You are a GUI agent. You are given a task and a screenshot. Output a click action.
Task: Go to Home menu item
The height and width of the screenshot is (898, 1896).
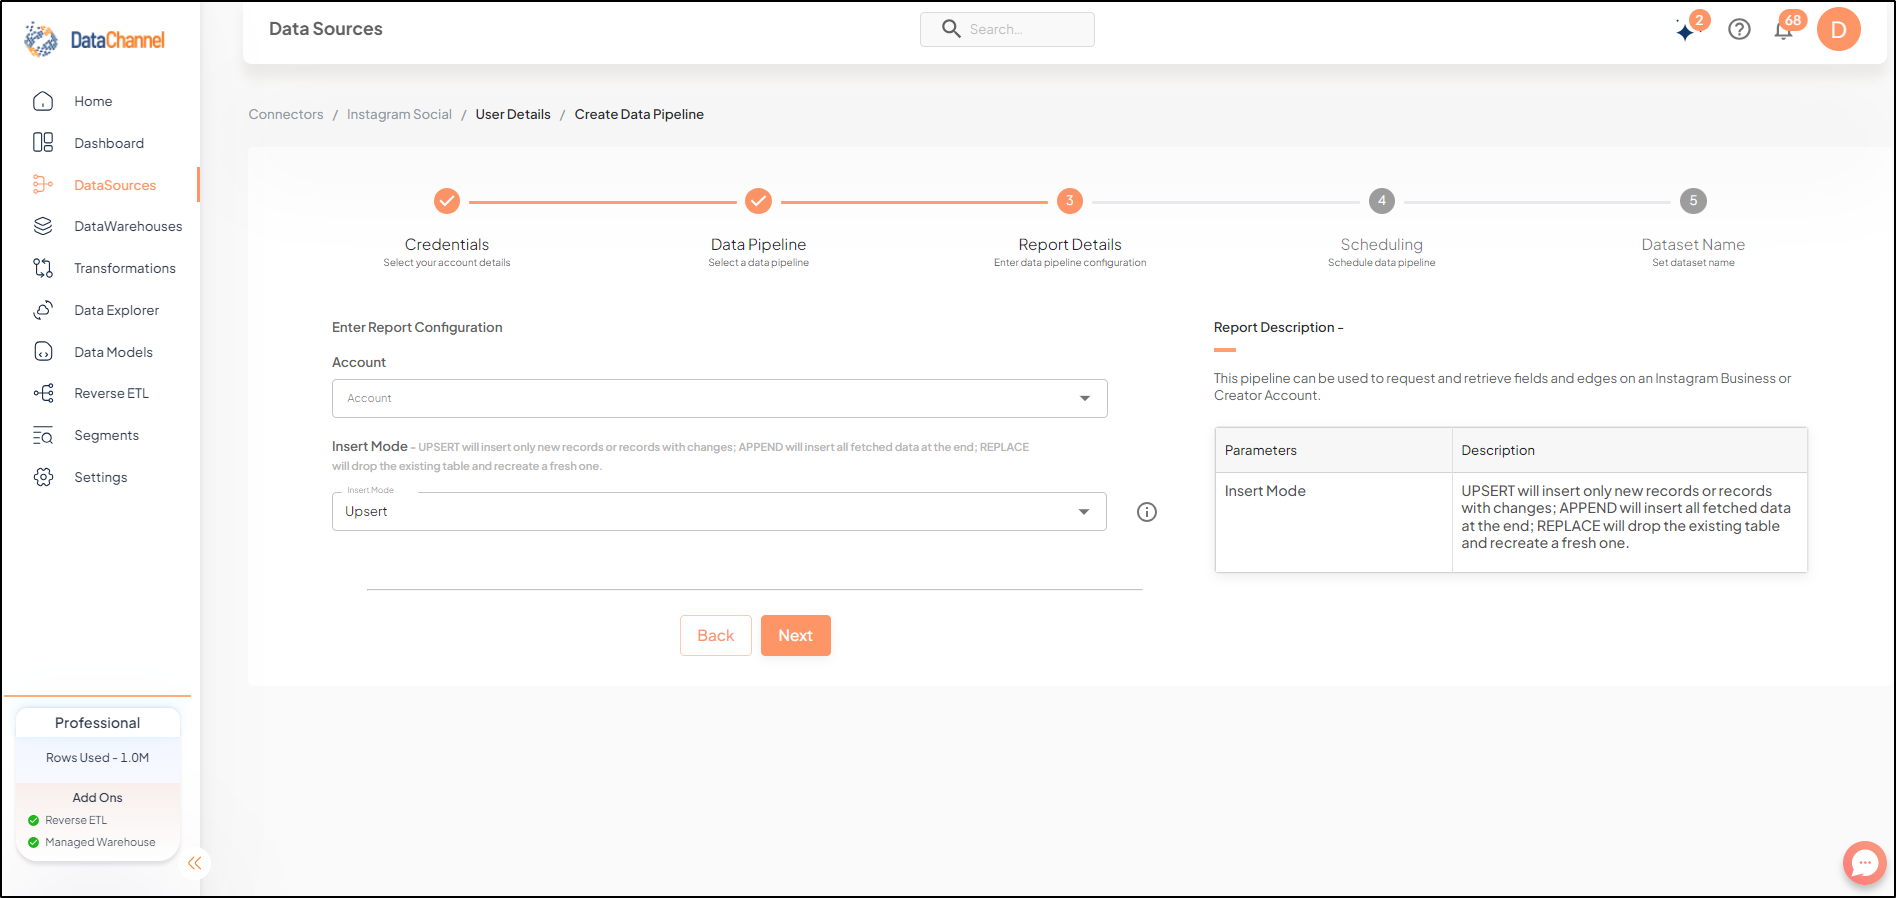point(93,101)
